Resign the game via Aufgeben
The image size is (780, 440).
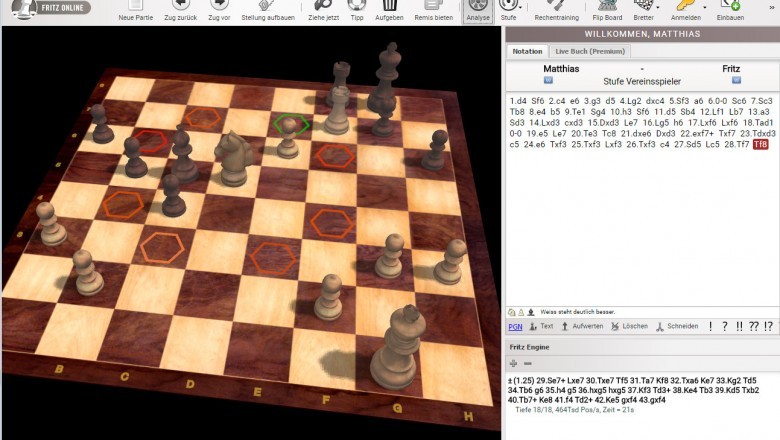point(389,11)
